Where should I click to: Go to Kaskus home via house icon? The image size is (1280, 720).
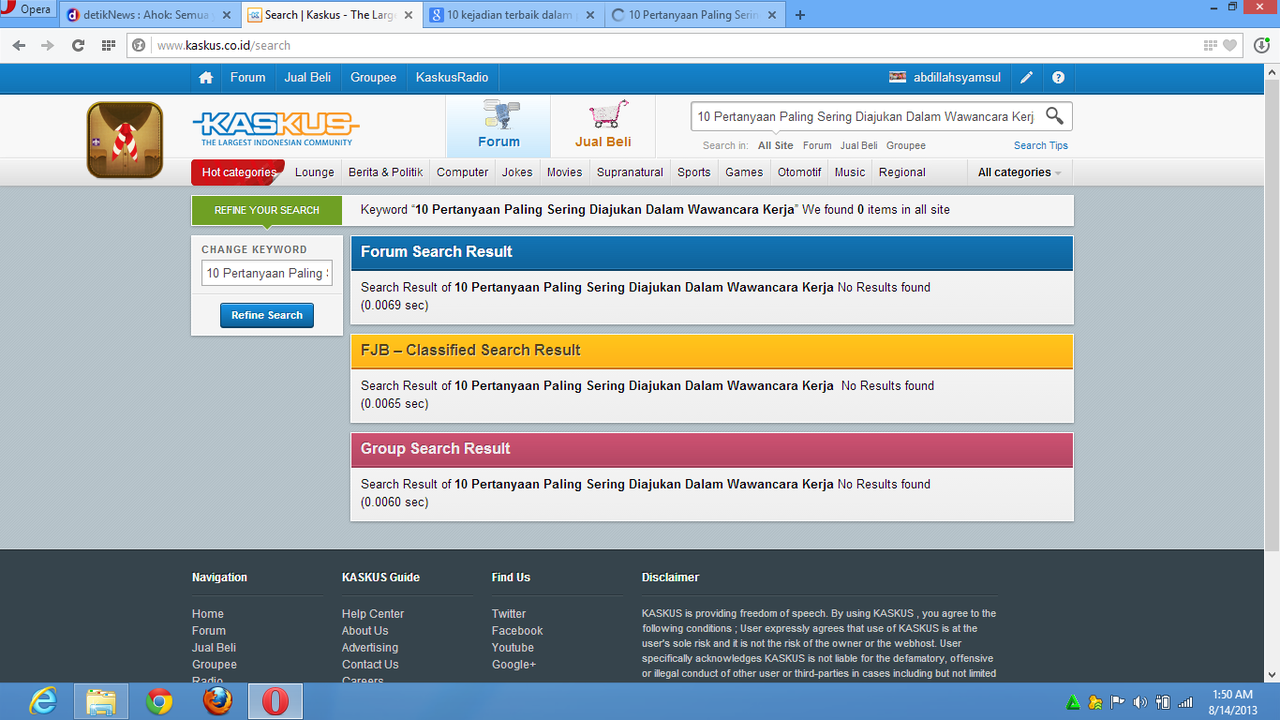(x=206, y=78)
